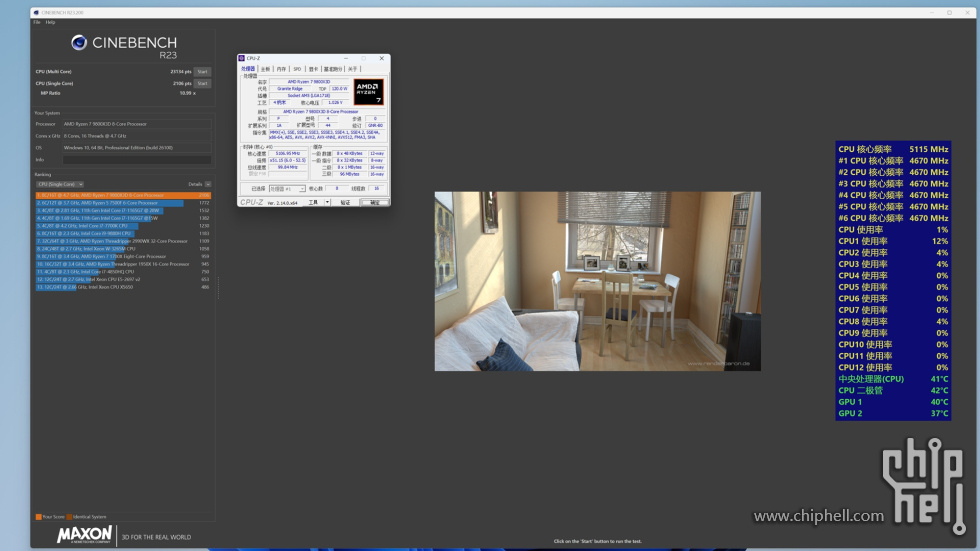Click the CPU diode 42°C overlay row
The height and width of the screenshot is (551, 980).
893,390
